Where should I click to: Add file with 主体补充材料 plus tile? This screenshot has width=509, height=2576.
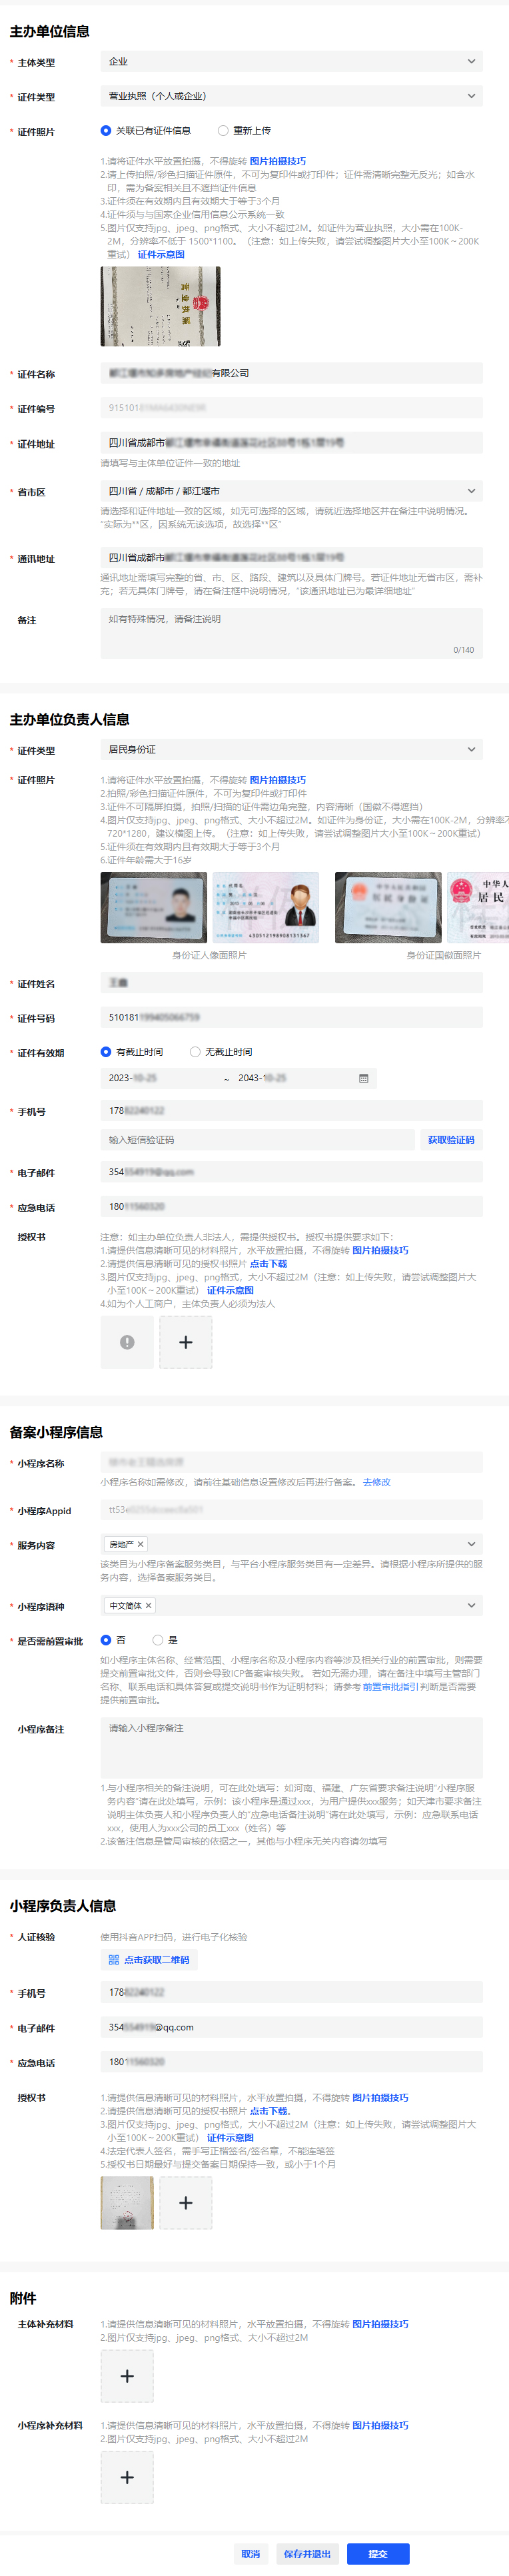(127, 2375)
